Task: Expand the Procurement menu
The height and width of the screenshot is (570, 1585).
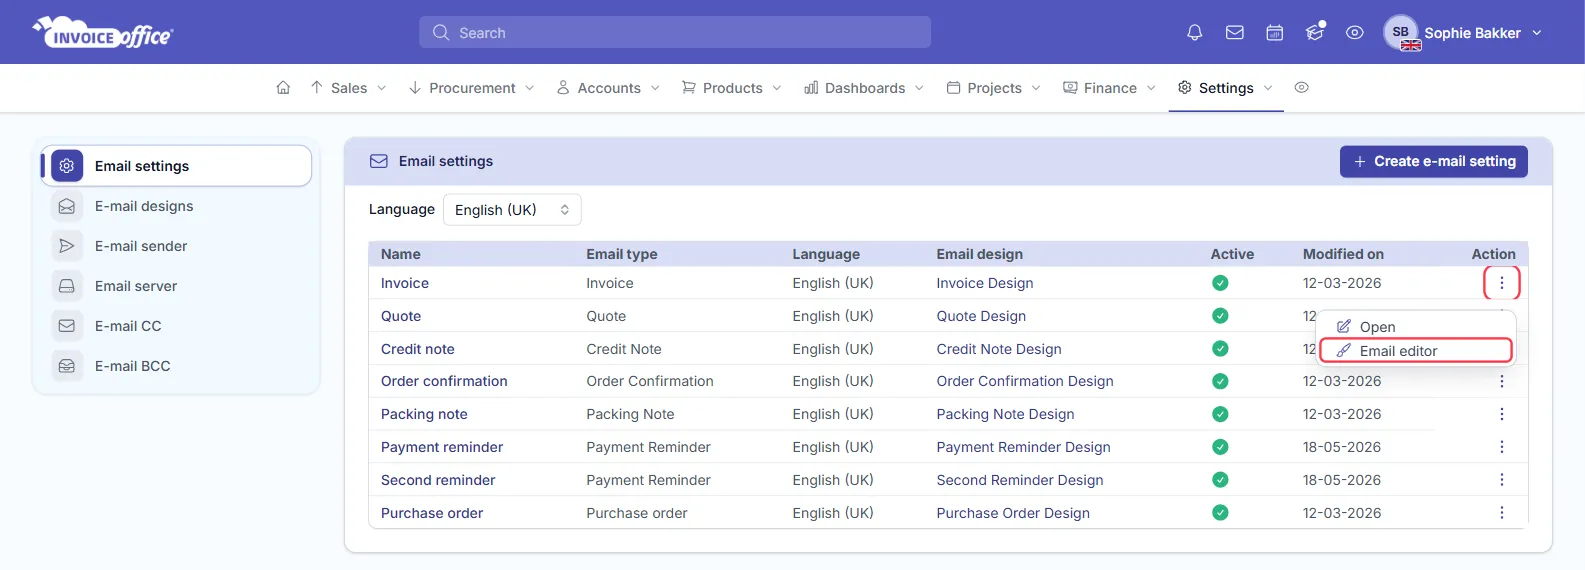Action: pos(472,88)
